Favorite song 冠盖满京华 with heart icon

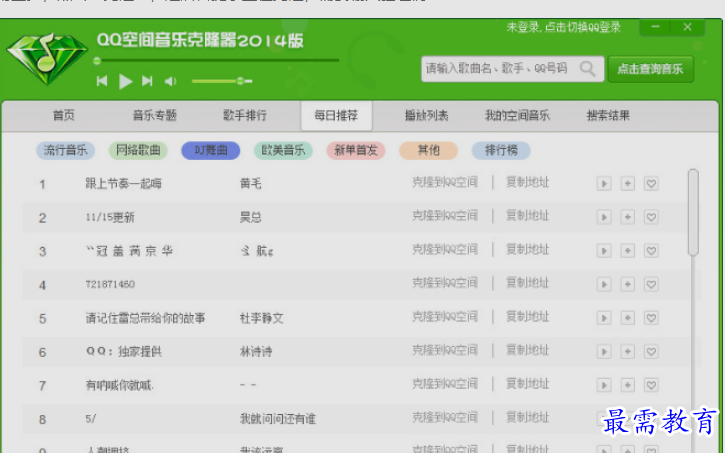tap(651, 251)
